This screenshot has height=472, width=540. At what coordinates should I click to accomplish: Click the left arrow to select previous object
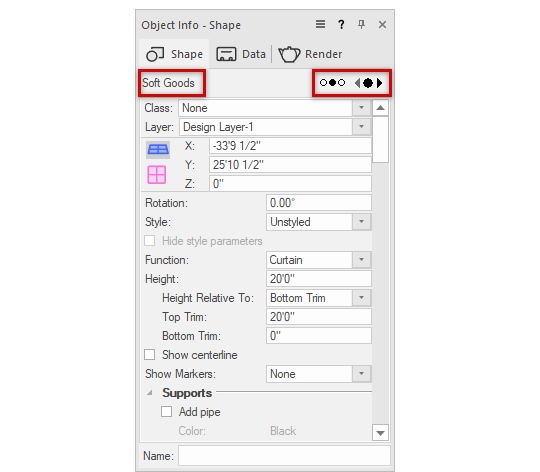pyautogui.click(x=357, y=83)
